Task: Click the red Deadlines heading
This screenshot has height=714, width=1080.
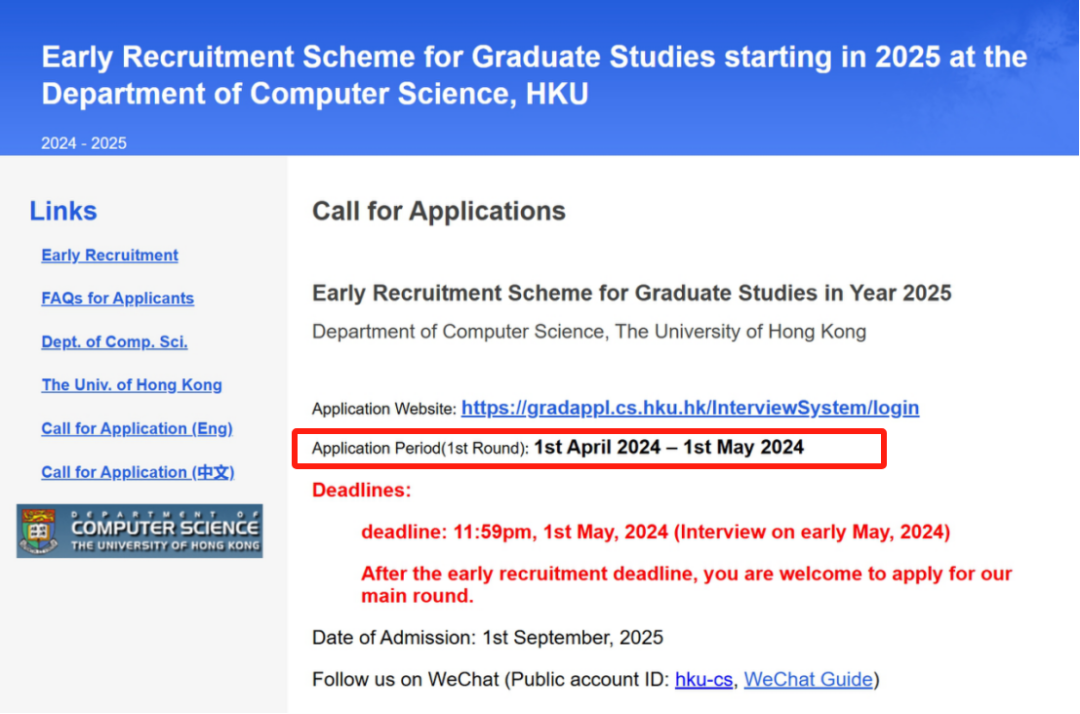Action: tap(362, 490)
